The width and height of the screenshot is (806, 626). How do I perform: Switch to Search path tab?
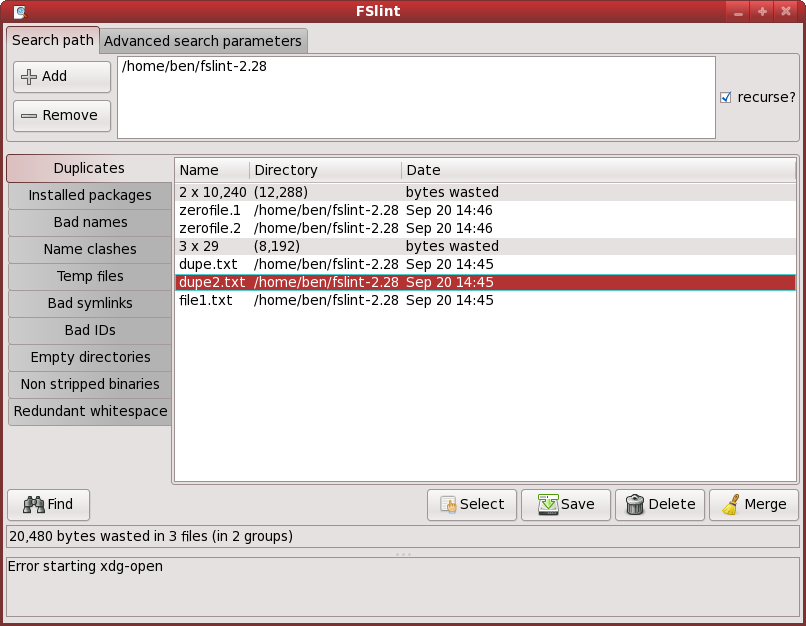[x=52, y=40]
